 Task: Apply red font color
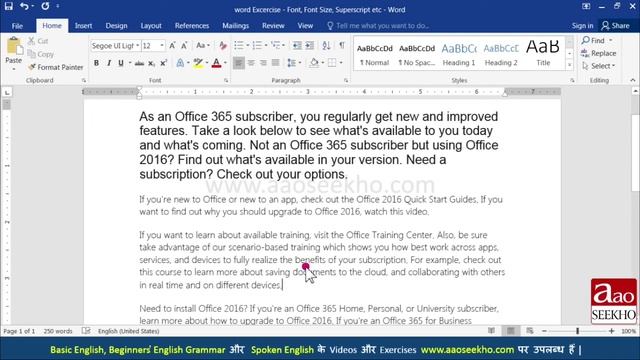216,63
